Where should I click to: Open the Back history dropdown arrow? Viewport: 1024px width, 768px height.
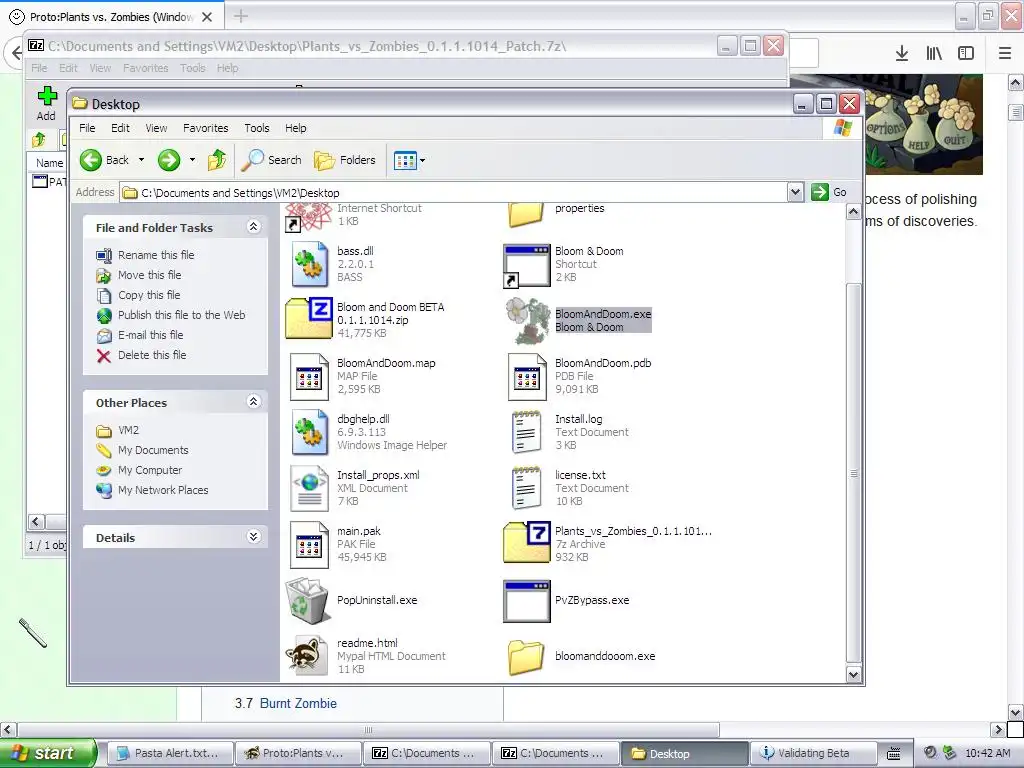click(141, 160)
